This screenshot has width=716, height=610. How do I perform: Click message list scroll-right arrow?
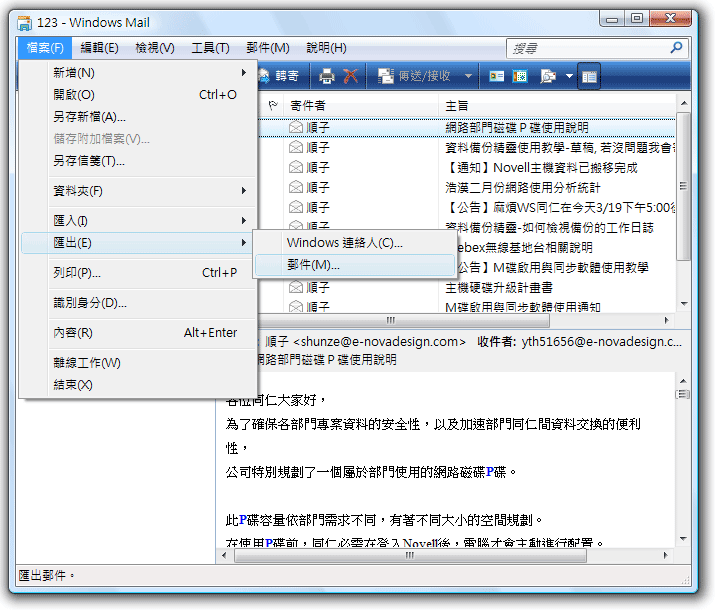click(666, 320)
